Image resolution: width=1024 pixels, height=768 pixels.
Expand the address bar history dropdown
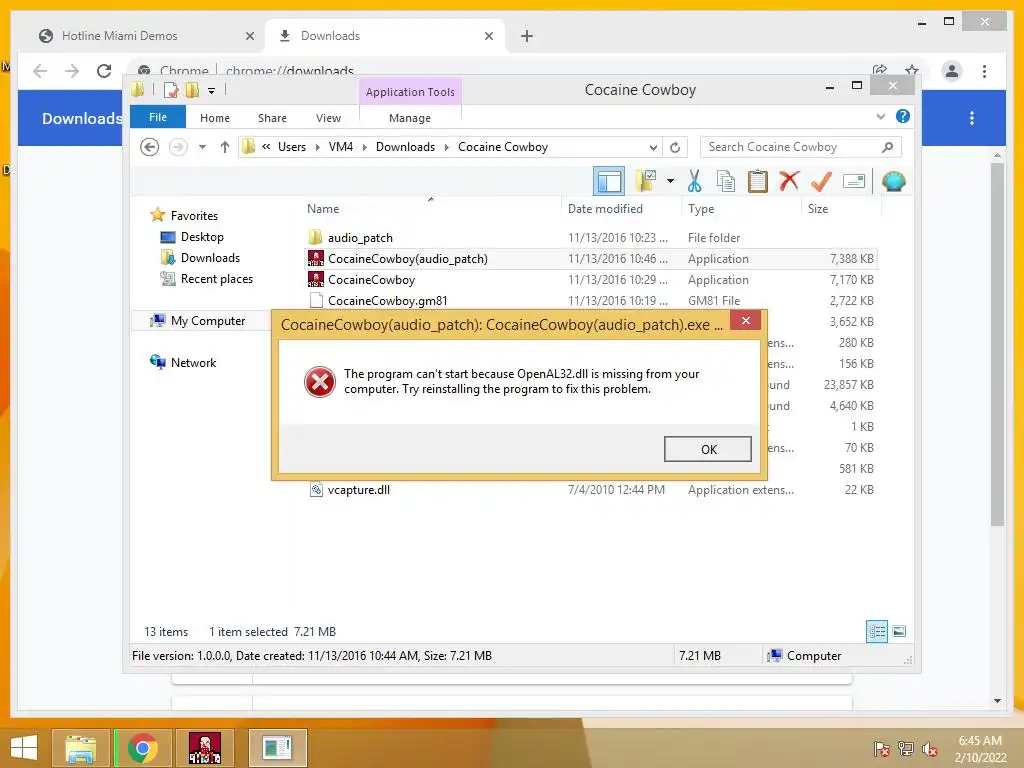pos(652,147)
